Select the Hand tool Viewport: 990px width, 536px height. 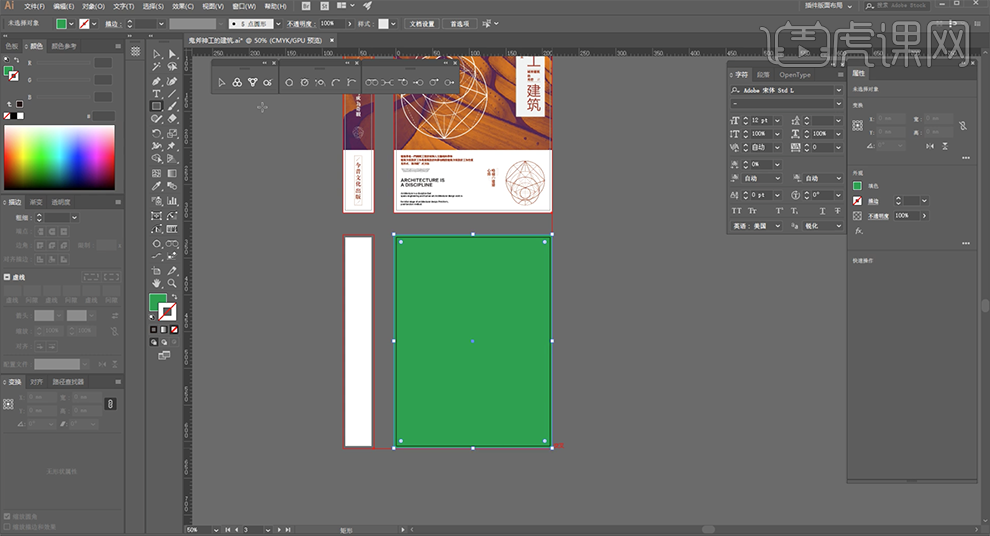point(157,283)
